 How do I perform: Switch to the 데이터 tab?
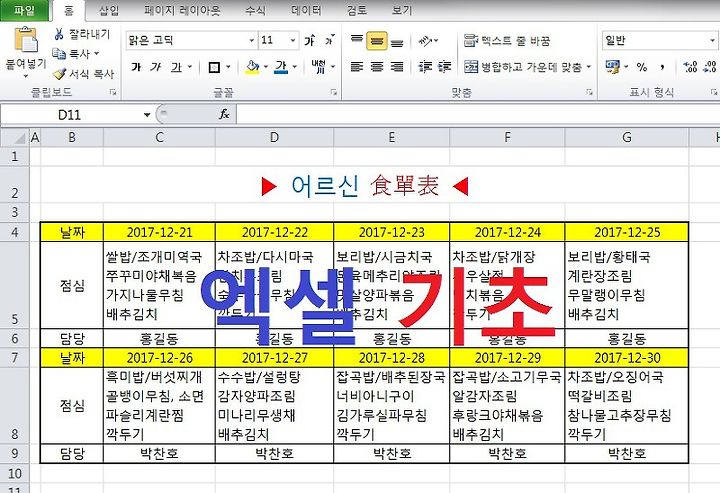point(306,10)
